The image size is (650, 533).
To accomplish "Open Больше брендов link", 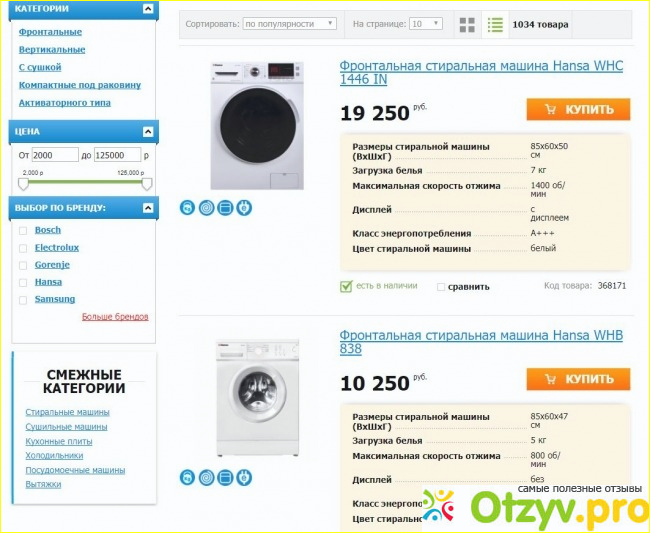I will click(x=115, y=317).
